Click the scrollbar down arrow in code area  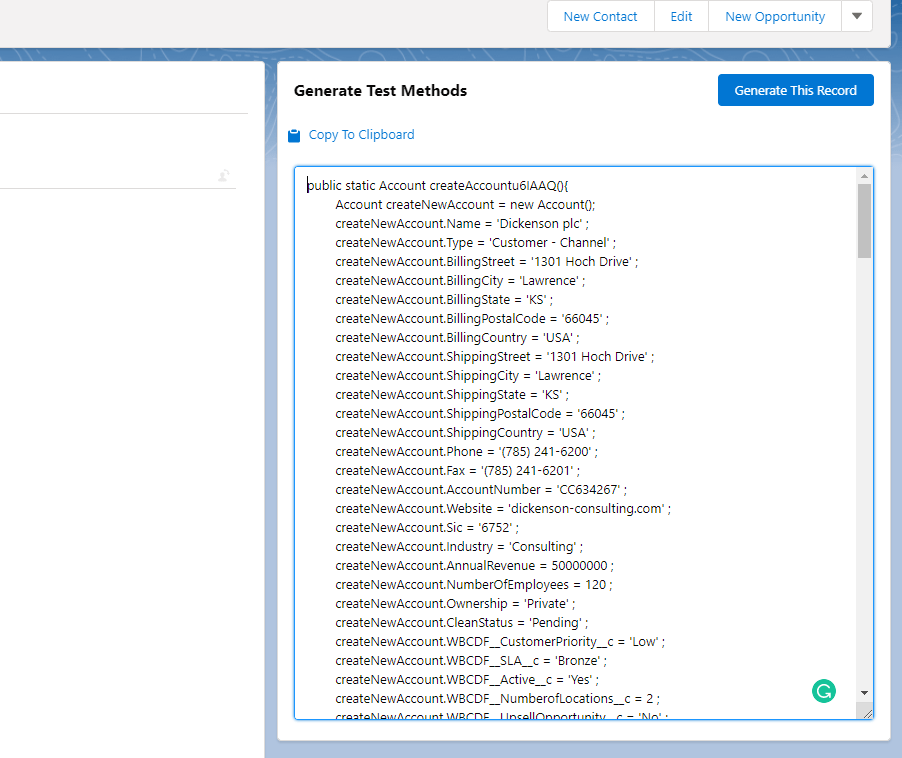pyautogui.click(x=864, y=693)
